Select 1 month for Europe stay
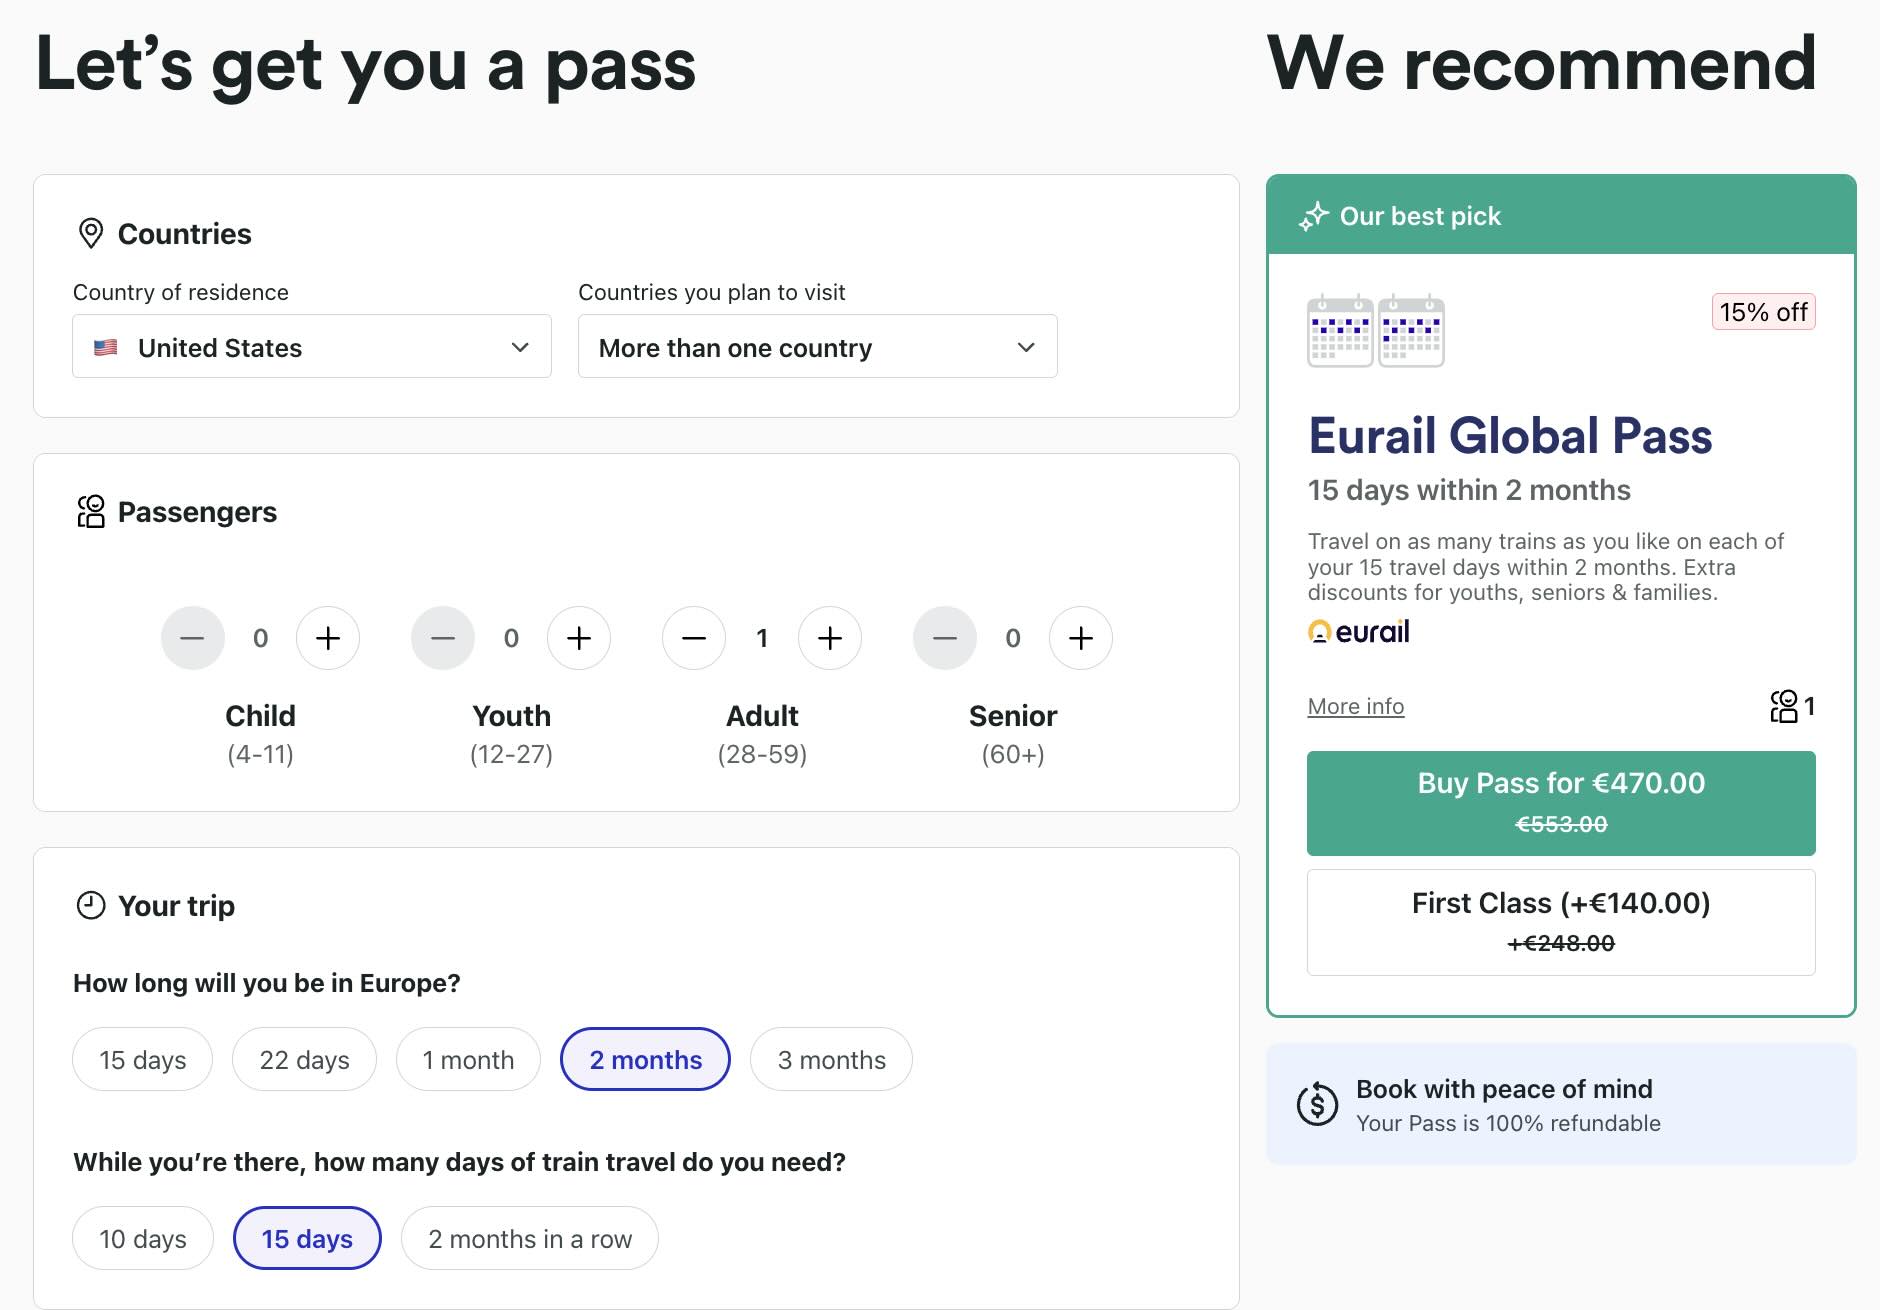Image resolution: width=1880 pixels, height=1310 pixels. 468,1059
